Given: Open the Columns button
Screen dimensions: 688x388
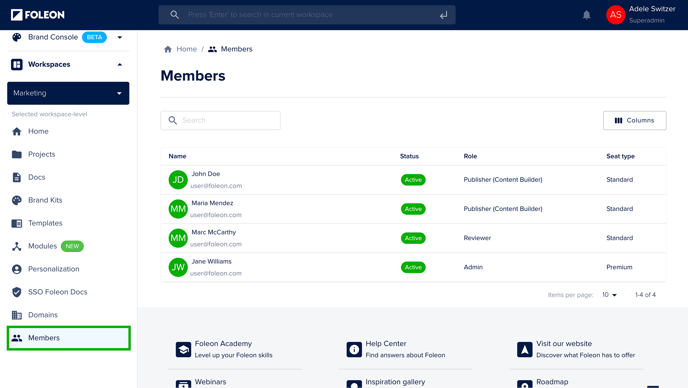Looking at the screenshot, I should (634, 120).
